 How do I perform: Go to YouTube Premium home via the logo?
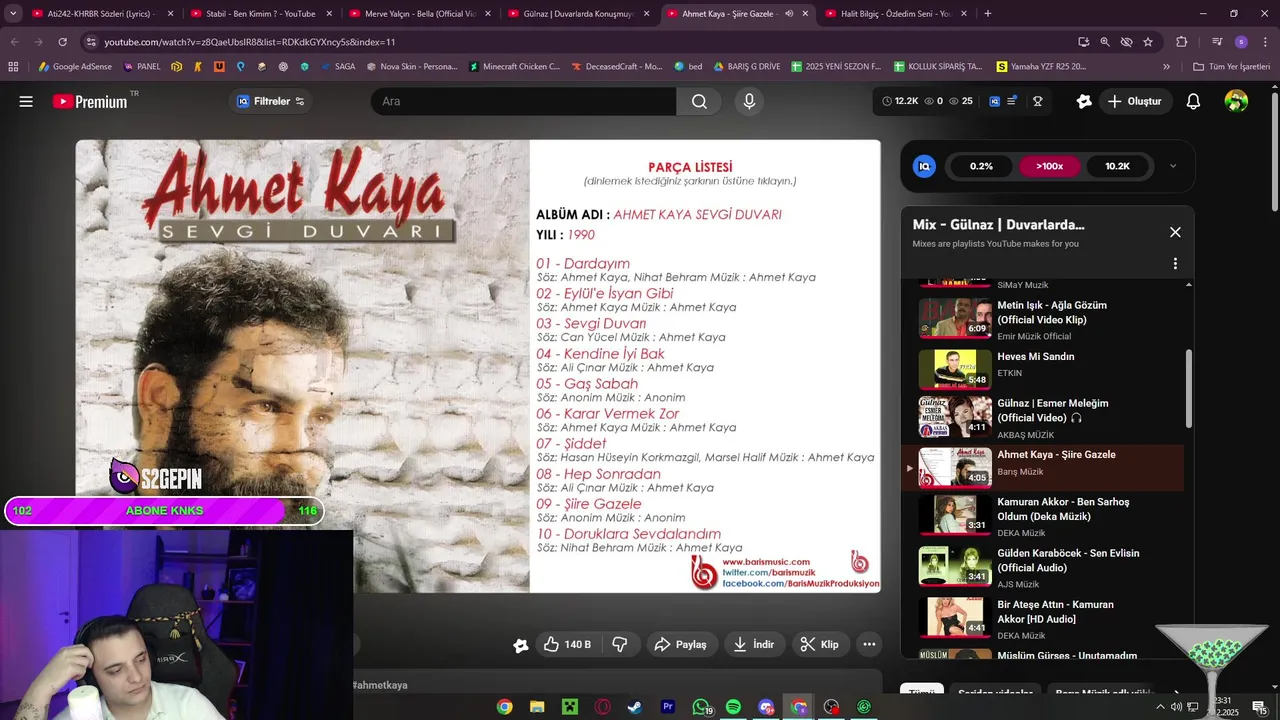click(x=92, y=101)
